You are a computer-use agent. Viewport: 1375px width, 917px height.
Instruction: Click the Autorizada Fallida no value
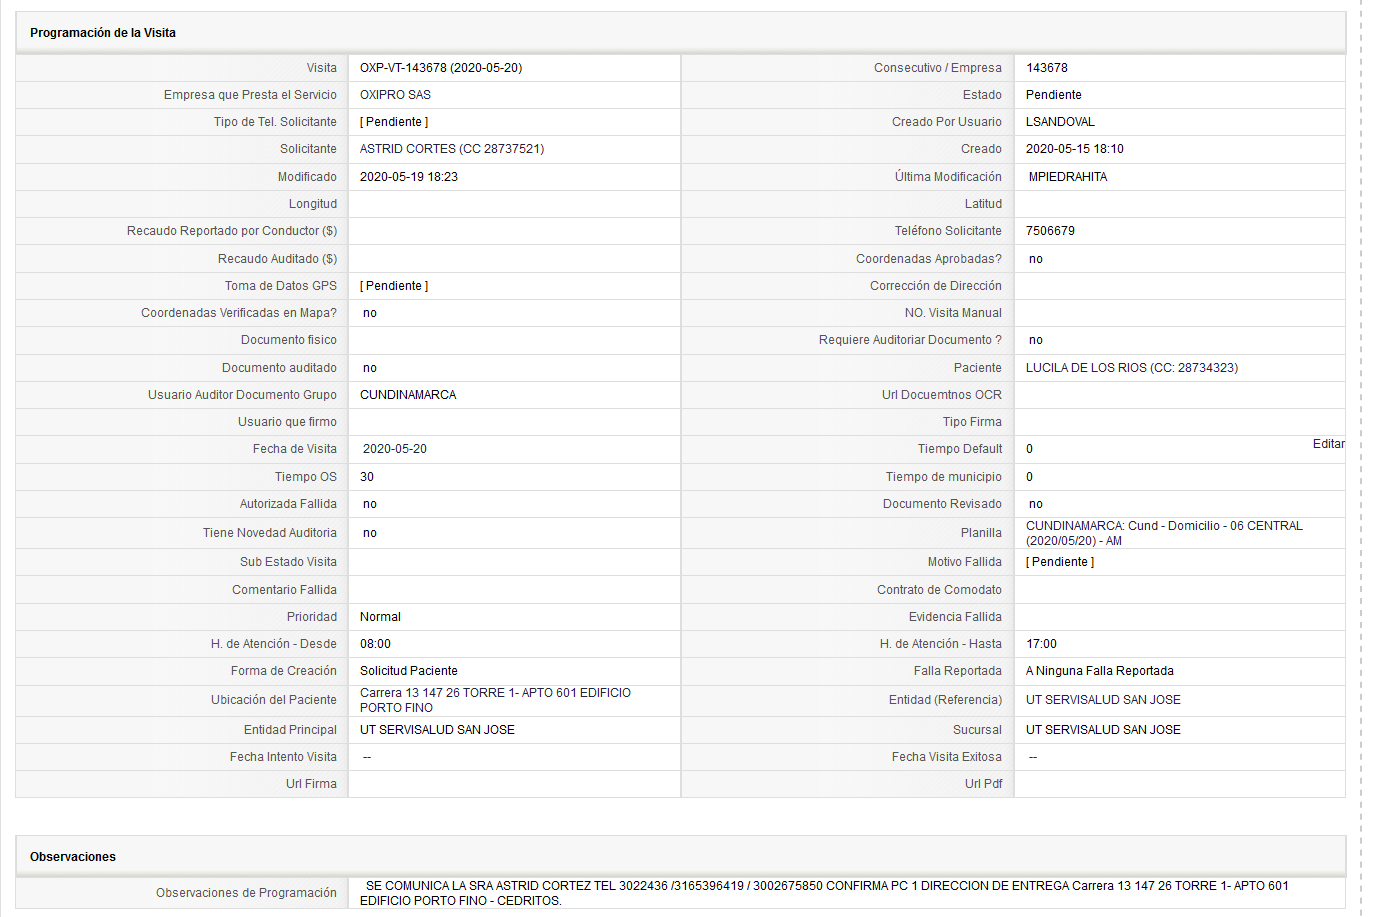tap(370, 504)
